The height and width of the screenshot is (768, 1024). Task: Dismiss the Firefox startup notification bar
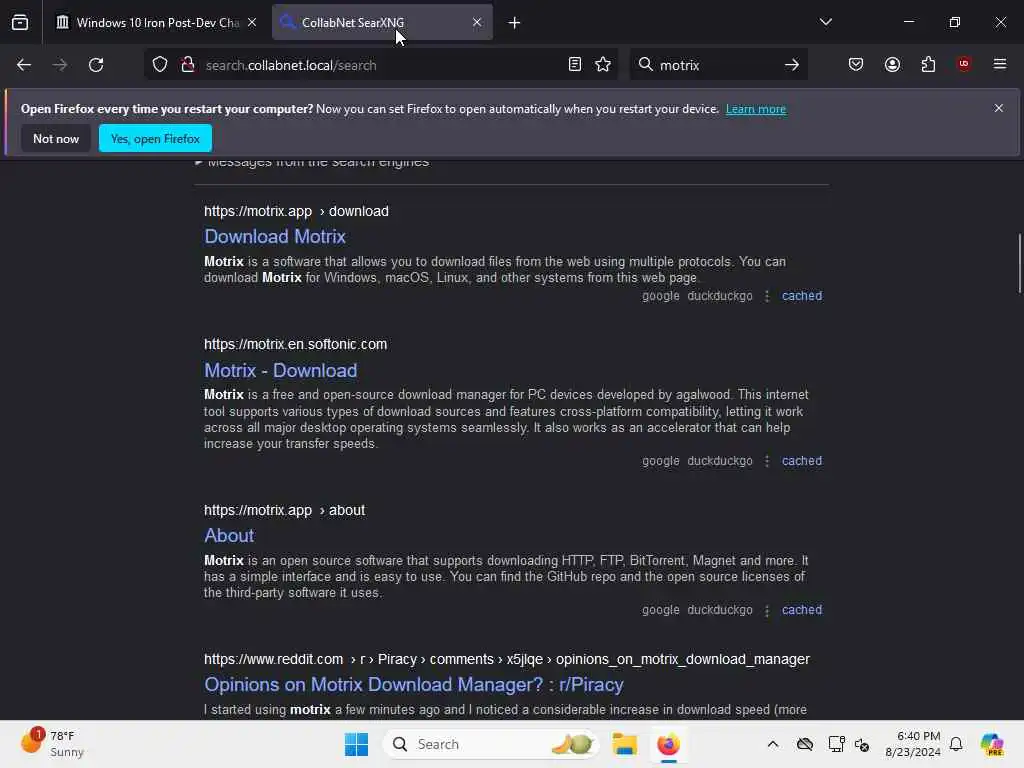coord(999,108)
